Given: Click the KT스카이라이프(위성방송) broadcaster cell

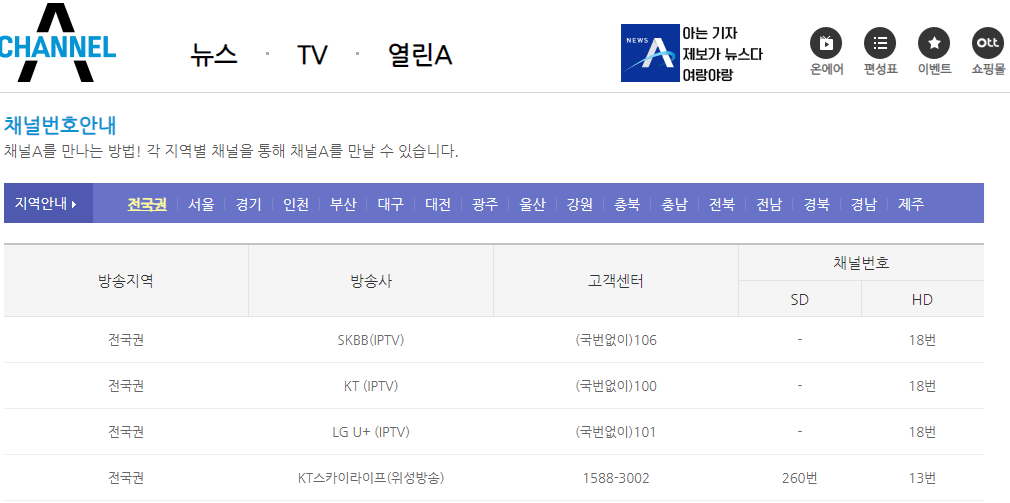Looking at the screenshot, I should click(x=371, y=478).
